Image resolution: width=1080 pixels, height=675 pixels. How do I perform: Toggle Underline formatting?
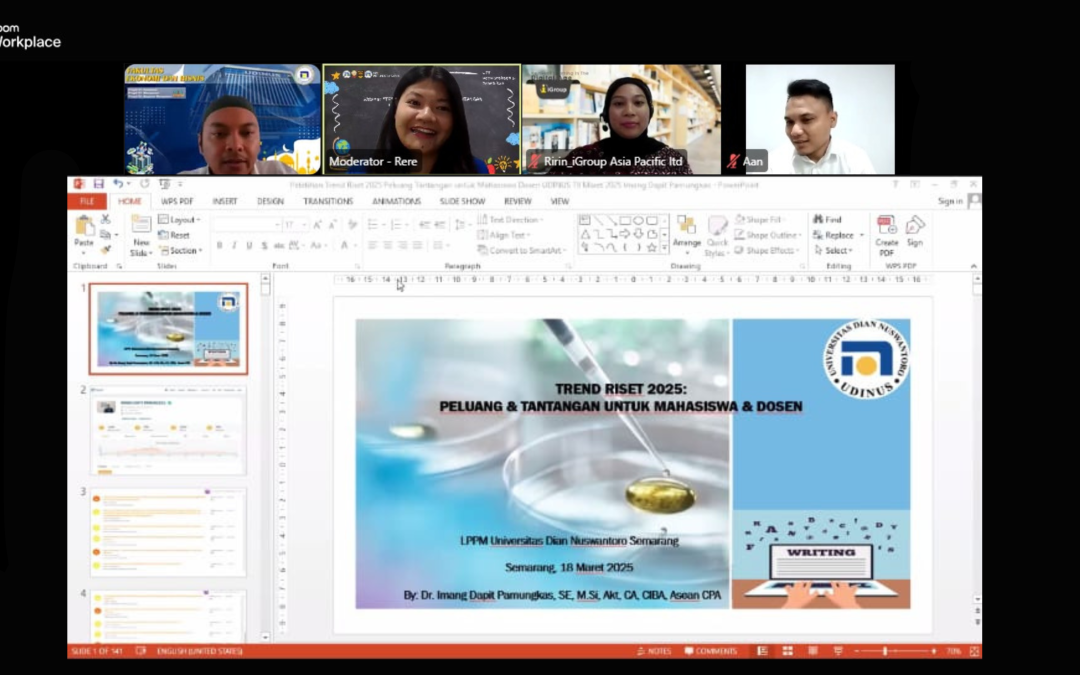pyautogui.click(x=249, y=245)
